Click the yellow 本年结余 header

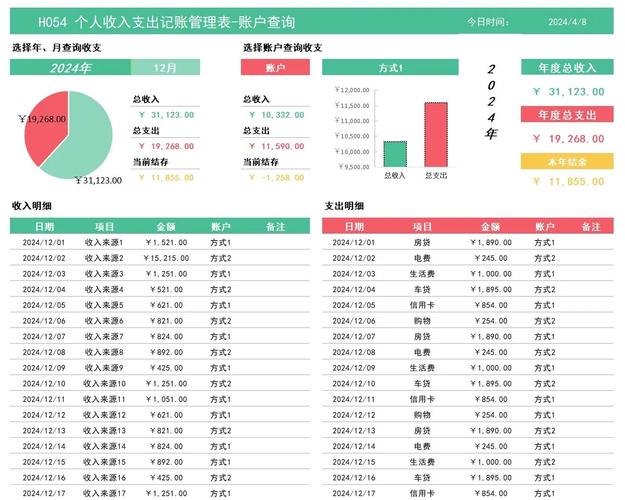567,161
